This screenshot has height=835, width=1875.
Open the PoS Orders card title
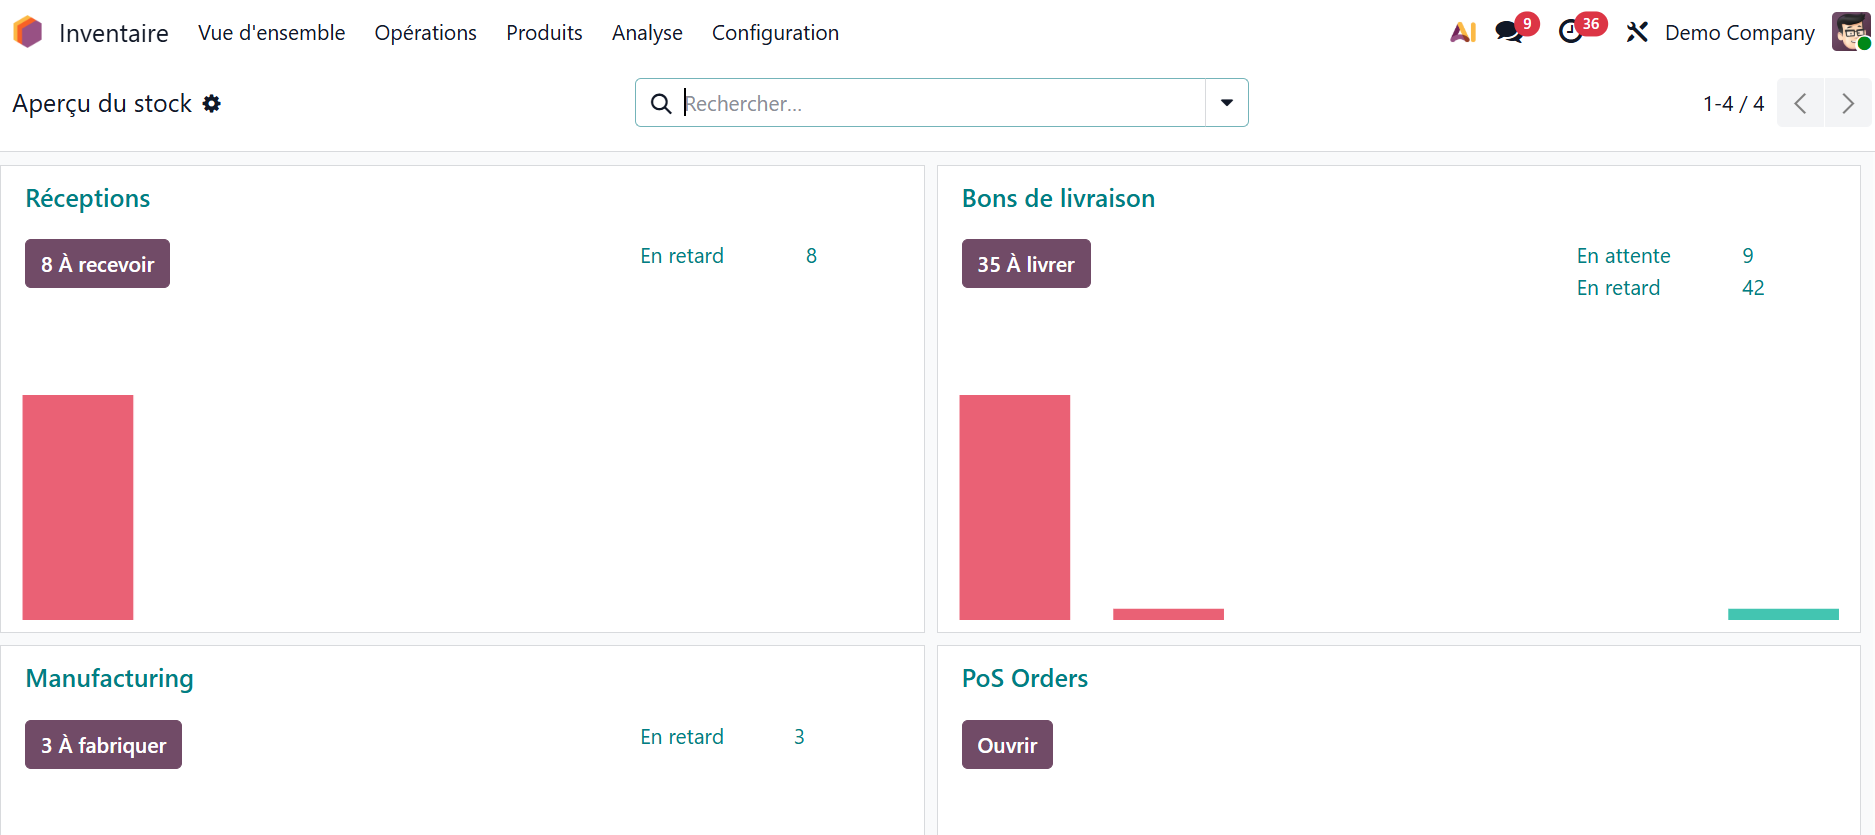[x=1025, y=678]
